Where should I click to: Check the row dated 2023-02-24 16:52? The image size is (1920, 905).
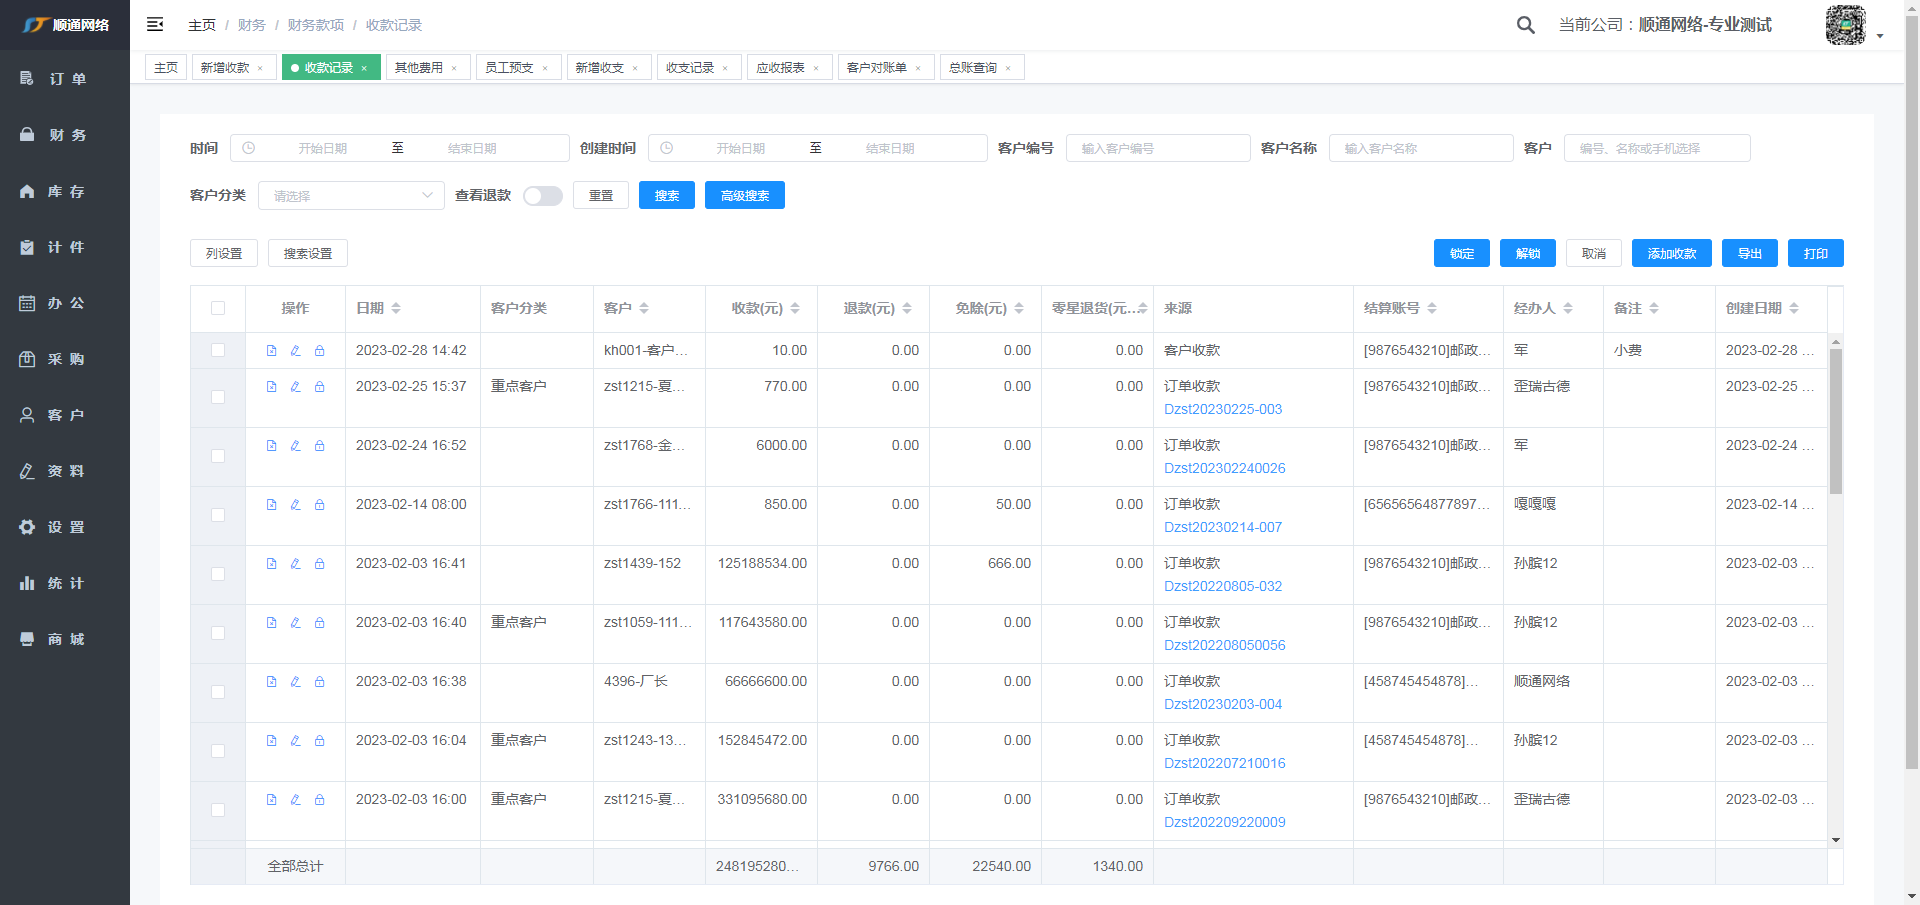tap(218, 456)
